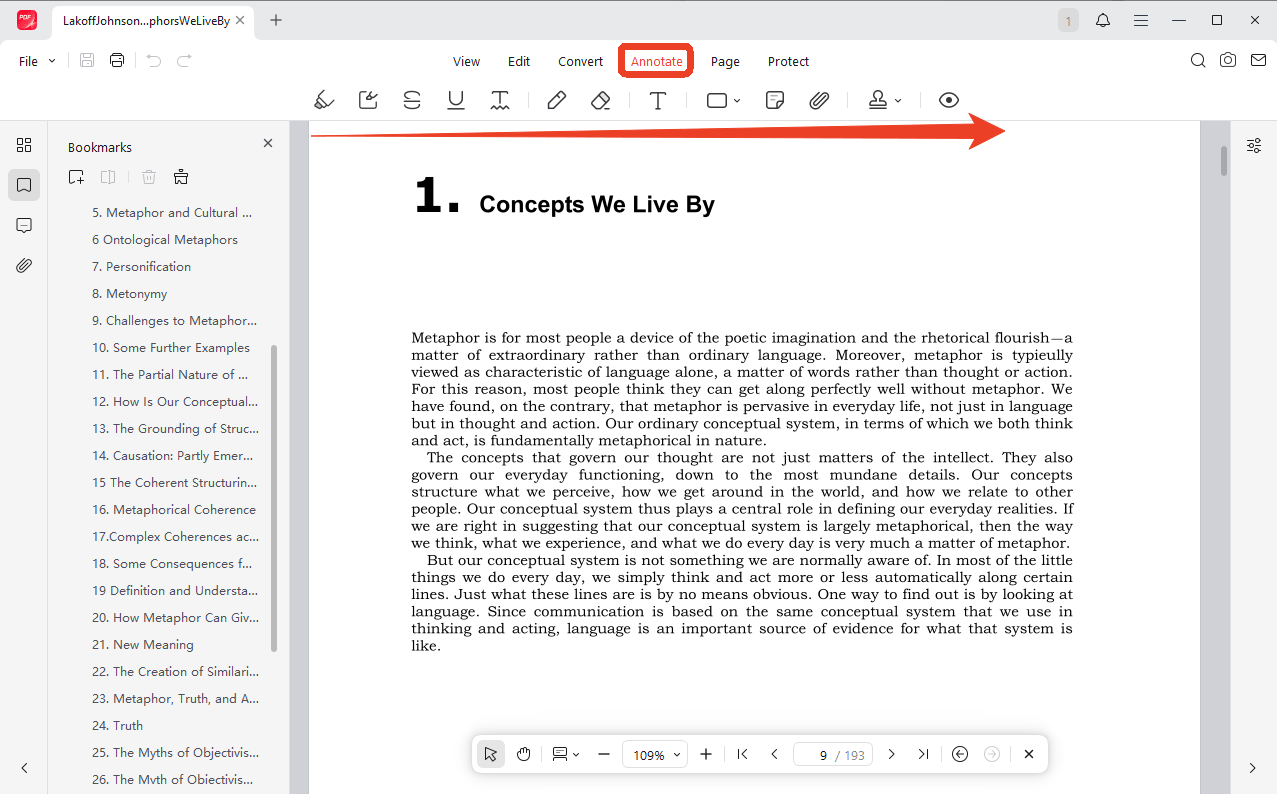Open the properties panel slider icon

(1253, 146)
